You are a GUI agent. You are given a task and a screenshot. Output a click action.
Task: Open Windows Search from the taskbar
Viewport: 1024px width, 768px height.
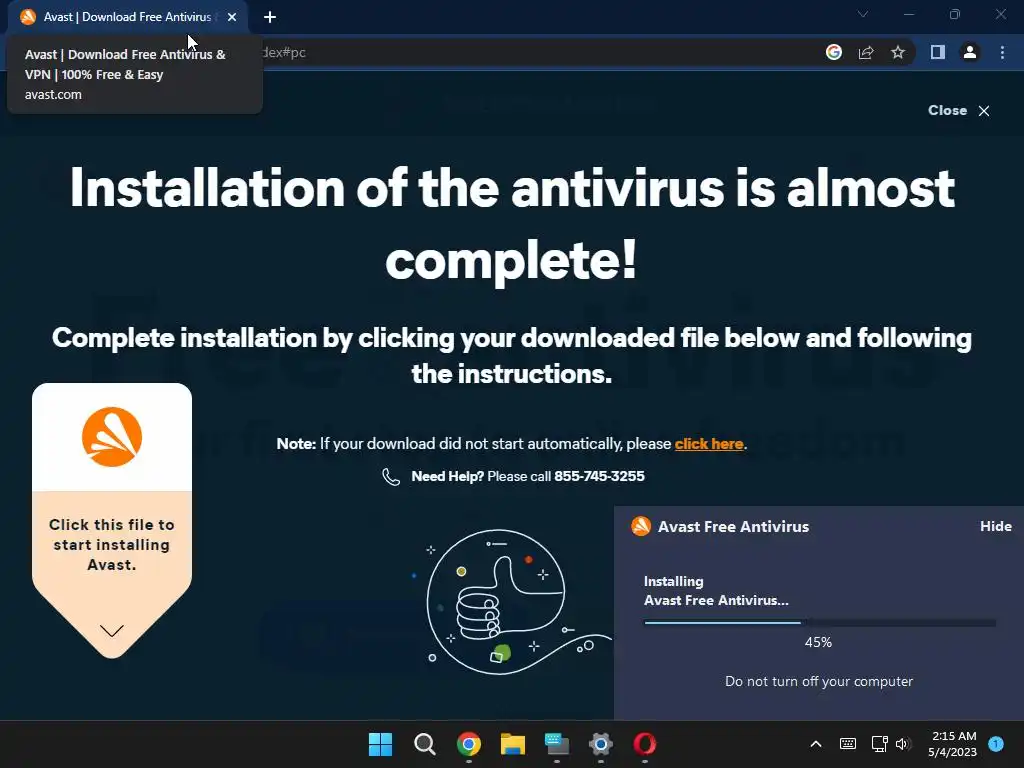[x=424, y=744]
